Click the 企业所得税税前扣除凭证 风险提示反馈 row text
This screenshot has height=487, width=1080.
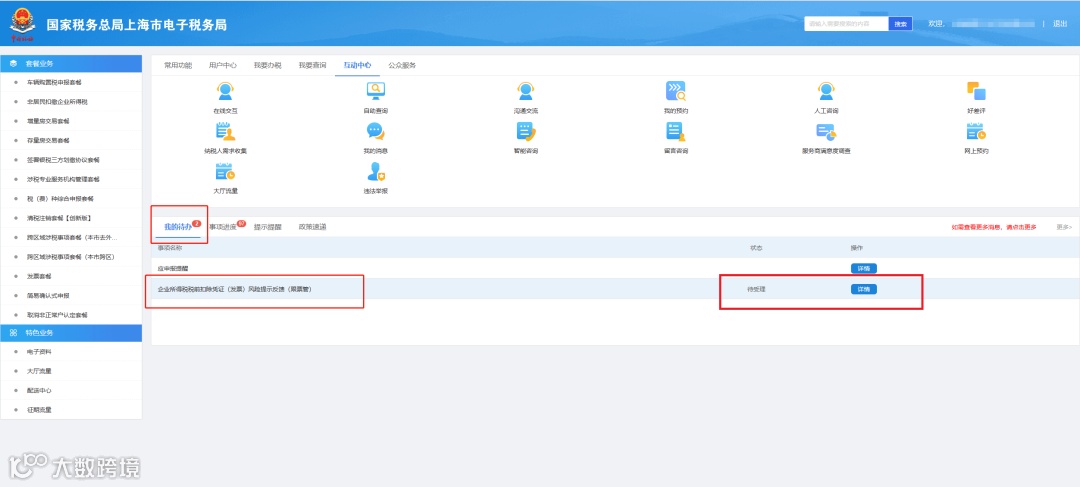tap(235, 289)
